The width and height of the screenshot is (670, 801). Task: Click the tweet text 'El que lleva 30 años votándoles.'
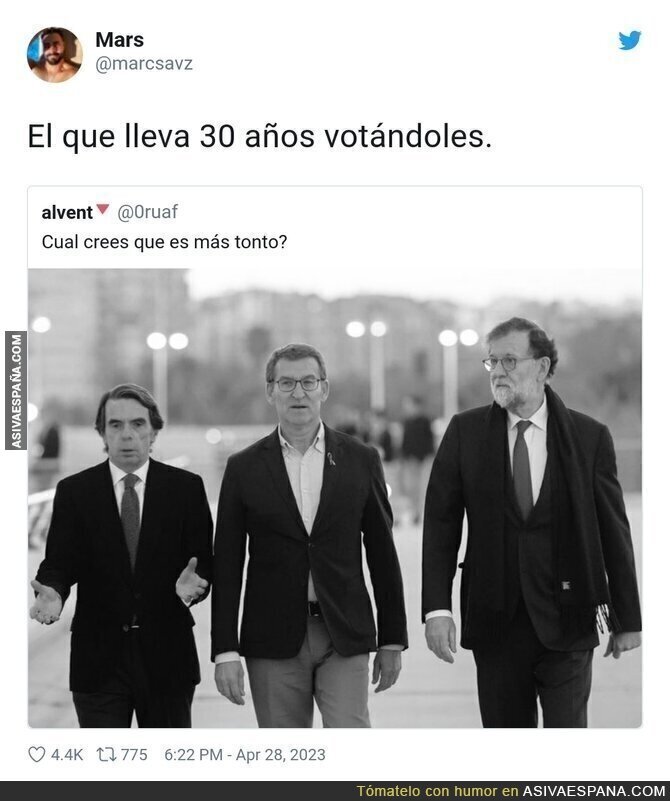tap(260, 137)
